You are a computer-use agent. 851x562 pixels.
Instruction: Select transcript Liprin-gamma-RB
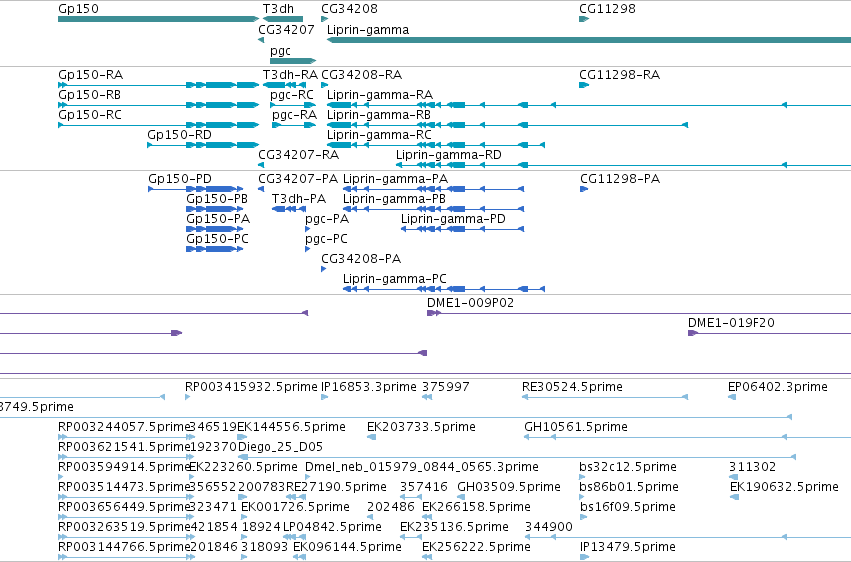point(507,125)
